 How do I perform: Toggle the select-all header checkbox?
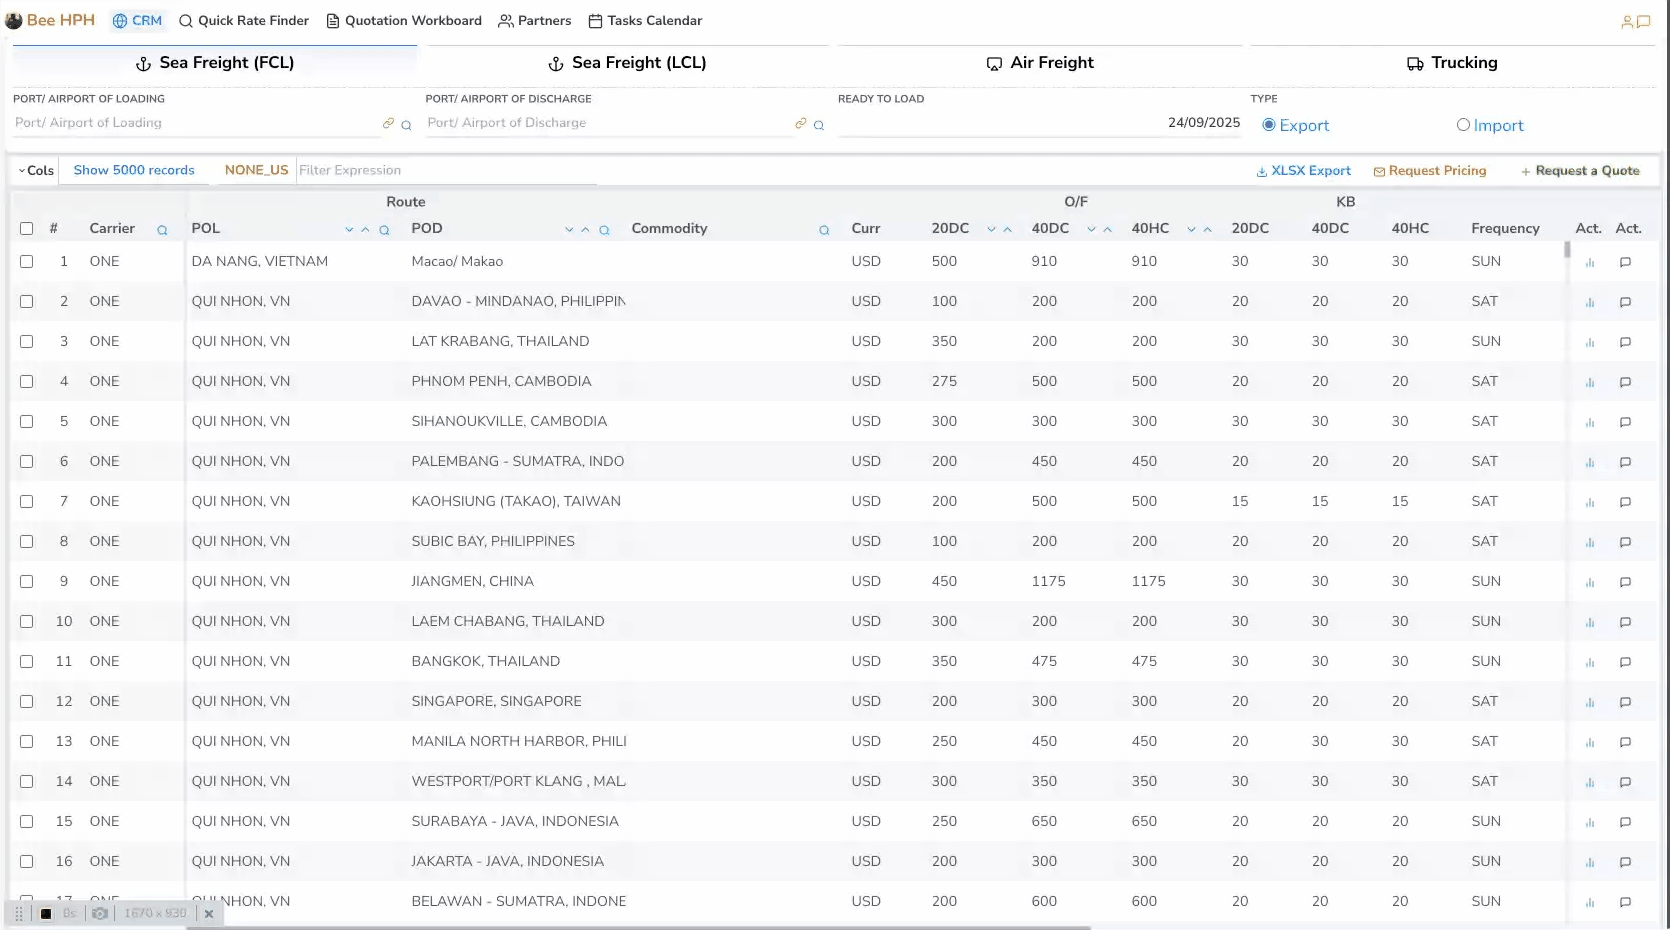tap(27, 229)
